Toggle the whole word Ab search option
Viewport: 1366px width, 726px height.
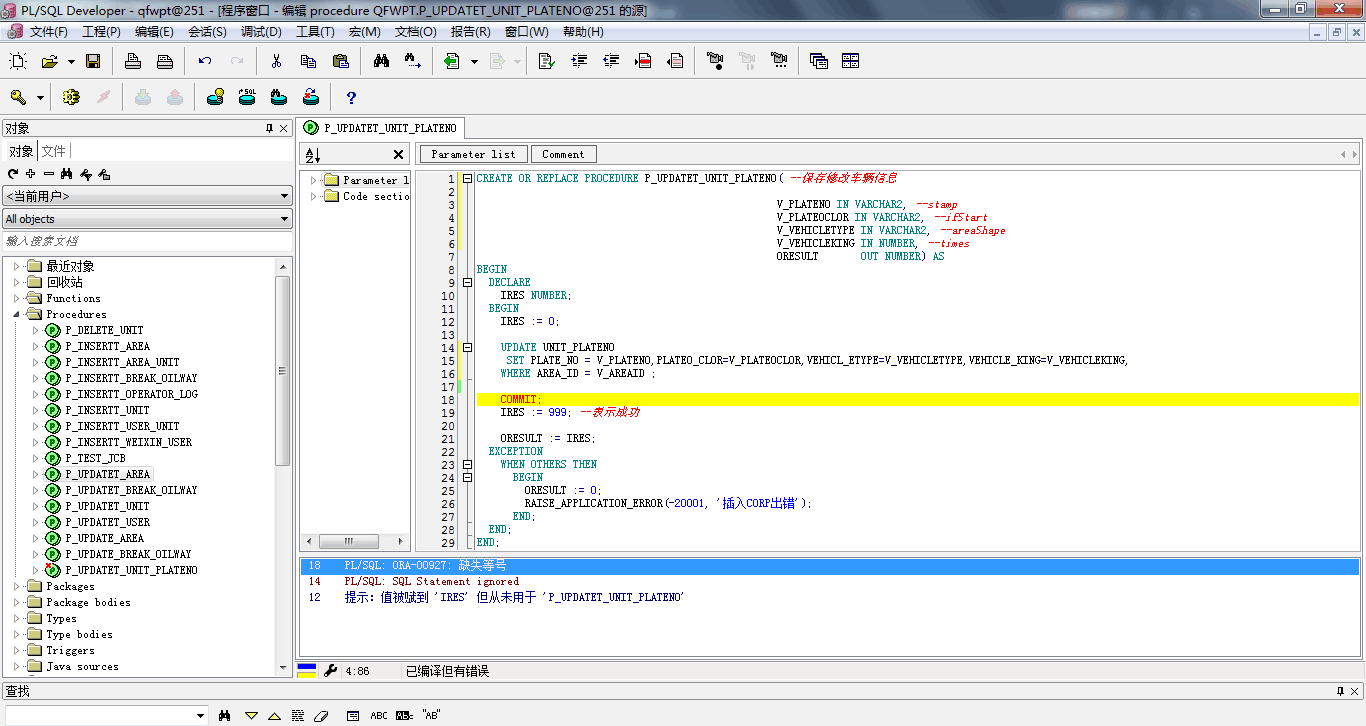(404, 716)
